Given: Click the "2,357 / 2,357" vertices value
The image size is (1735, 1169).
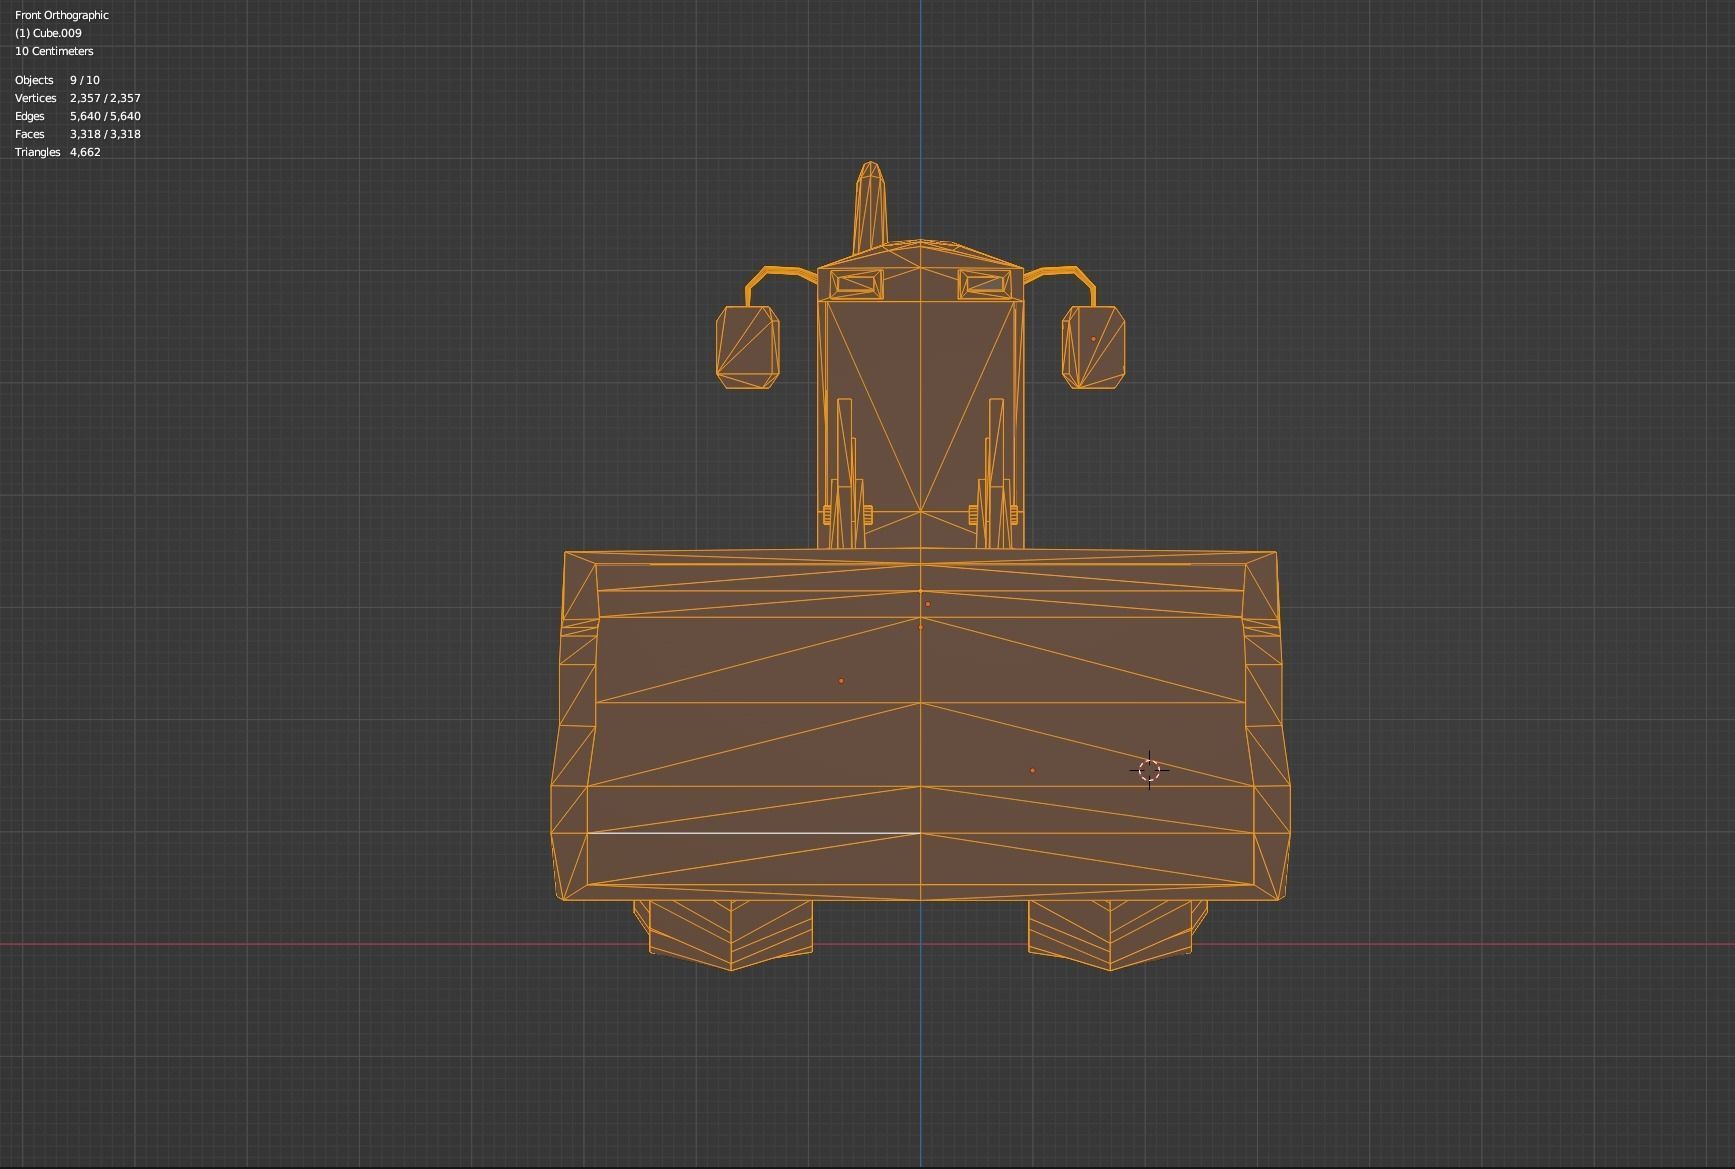Looking at the screenshot, I should pyautogui.click(x=105, y=98).
